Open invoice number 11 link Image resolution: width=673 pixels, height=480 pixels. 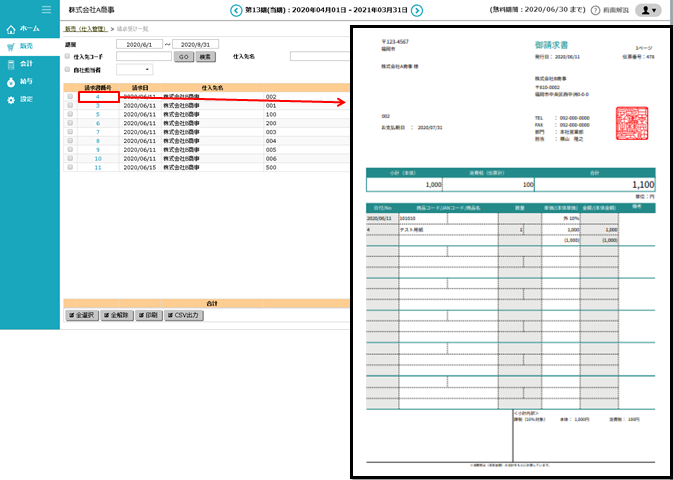(x=98, y=167)
